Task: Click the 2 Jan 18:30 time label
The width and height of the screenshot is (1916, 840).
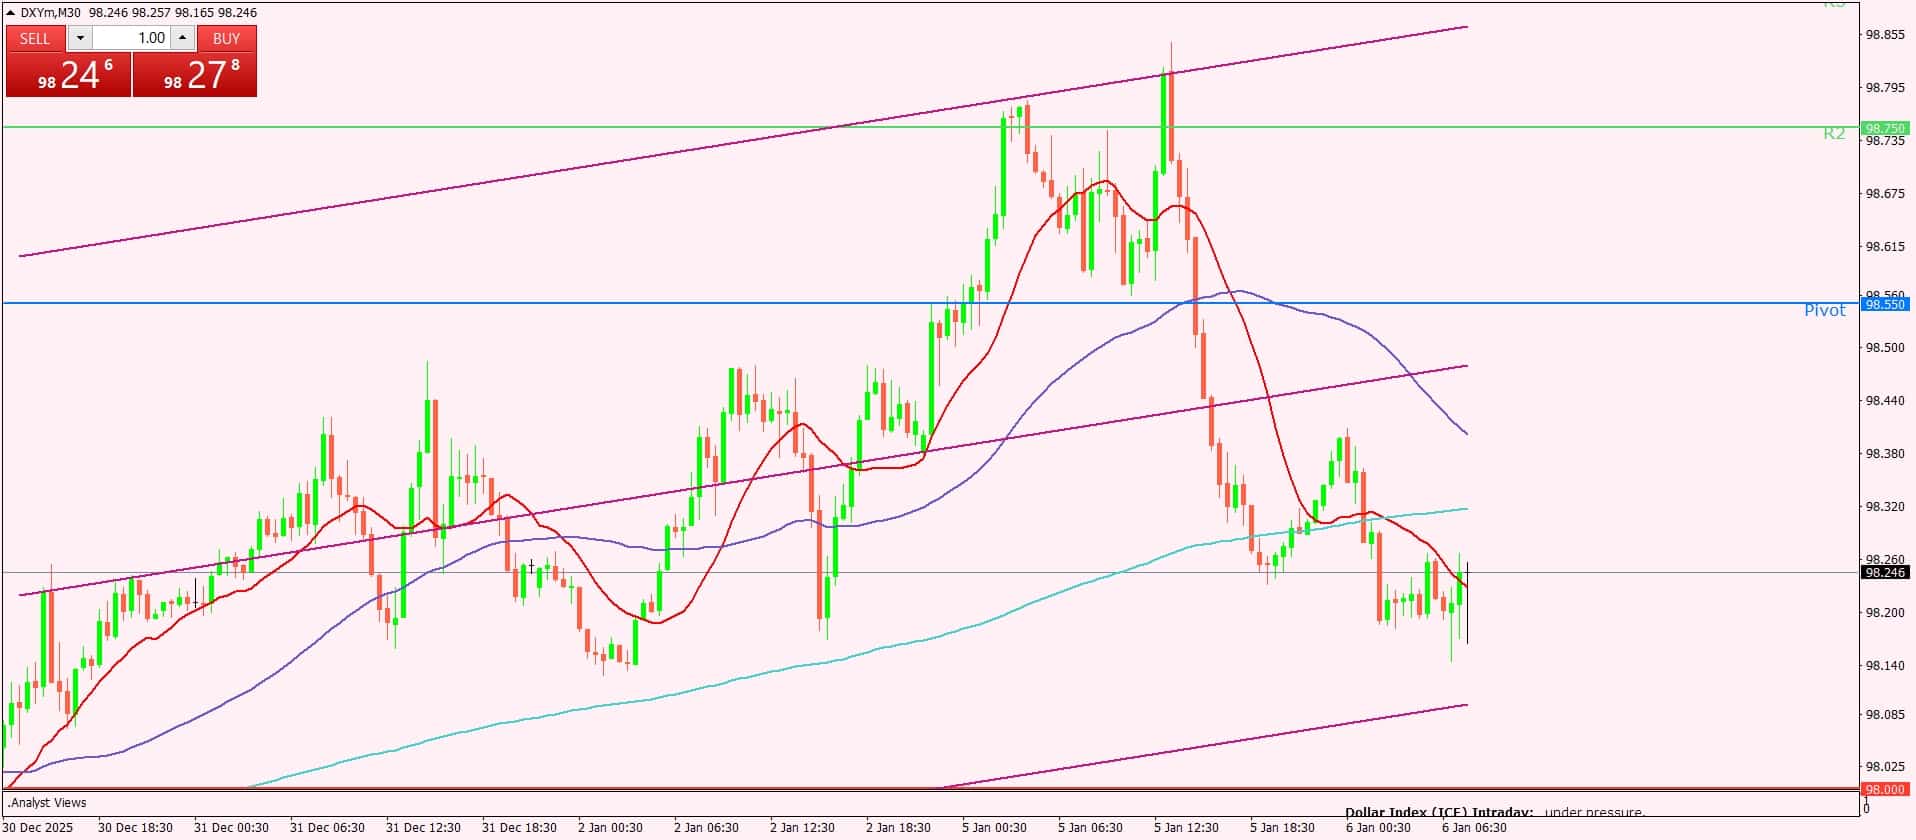Action: [x=898, y=828]
